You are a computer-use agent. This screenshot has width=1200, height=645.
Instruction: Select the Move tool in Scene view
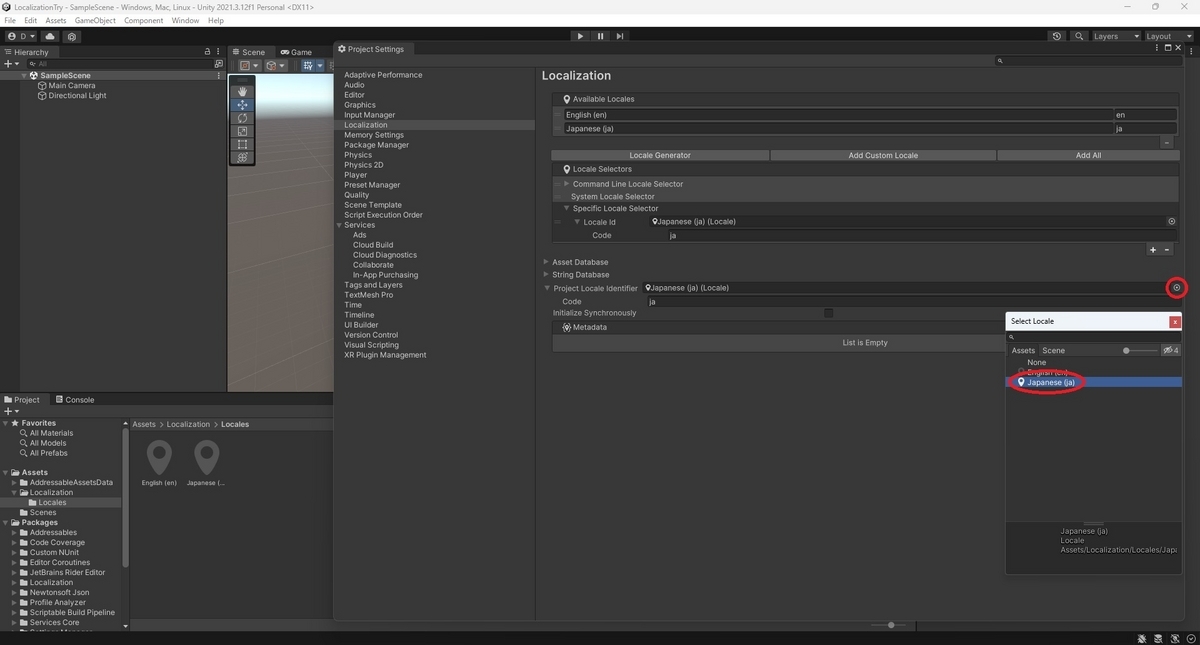242,105
